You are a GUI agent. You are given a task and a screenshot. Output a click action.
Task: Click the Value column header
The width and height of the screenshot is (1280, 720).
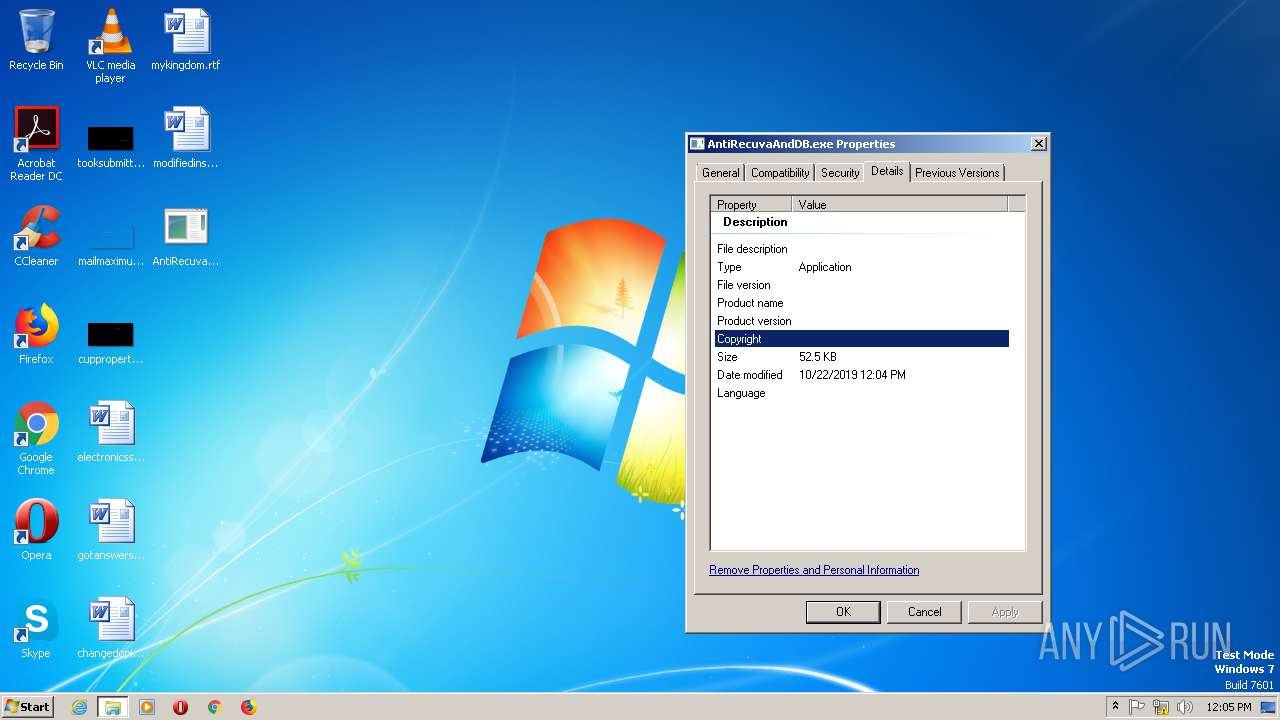pyautogui.click(x=900, y=204)
